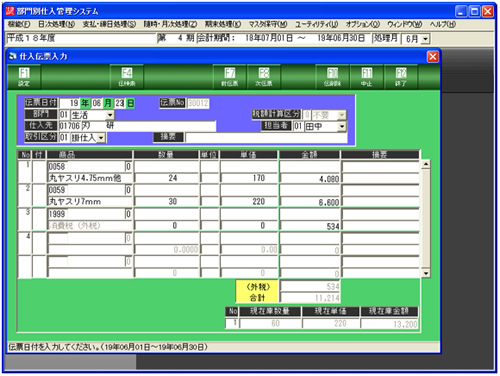The image size is (500, 376).
Task: Open the 日次処理(N) menu
Action: click(x=56, y=24)
